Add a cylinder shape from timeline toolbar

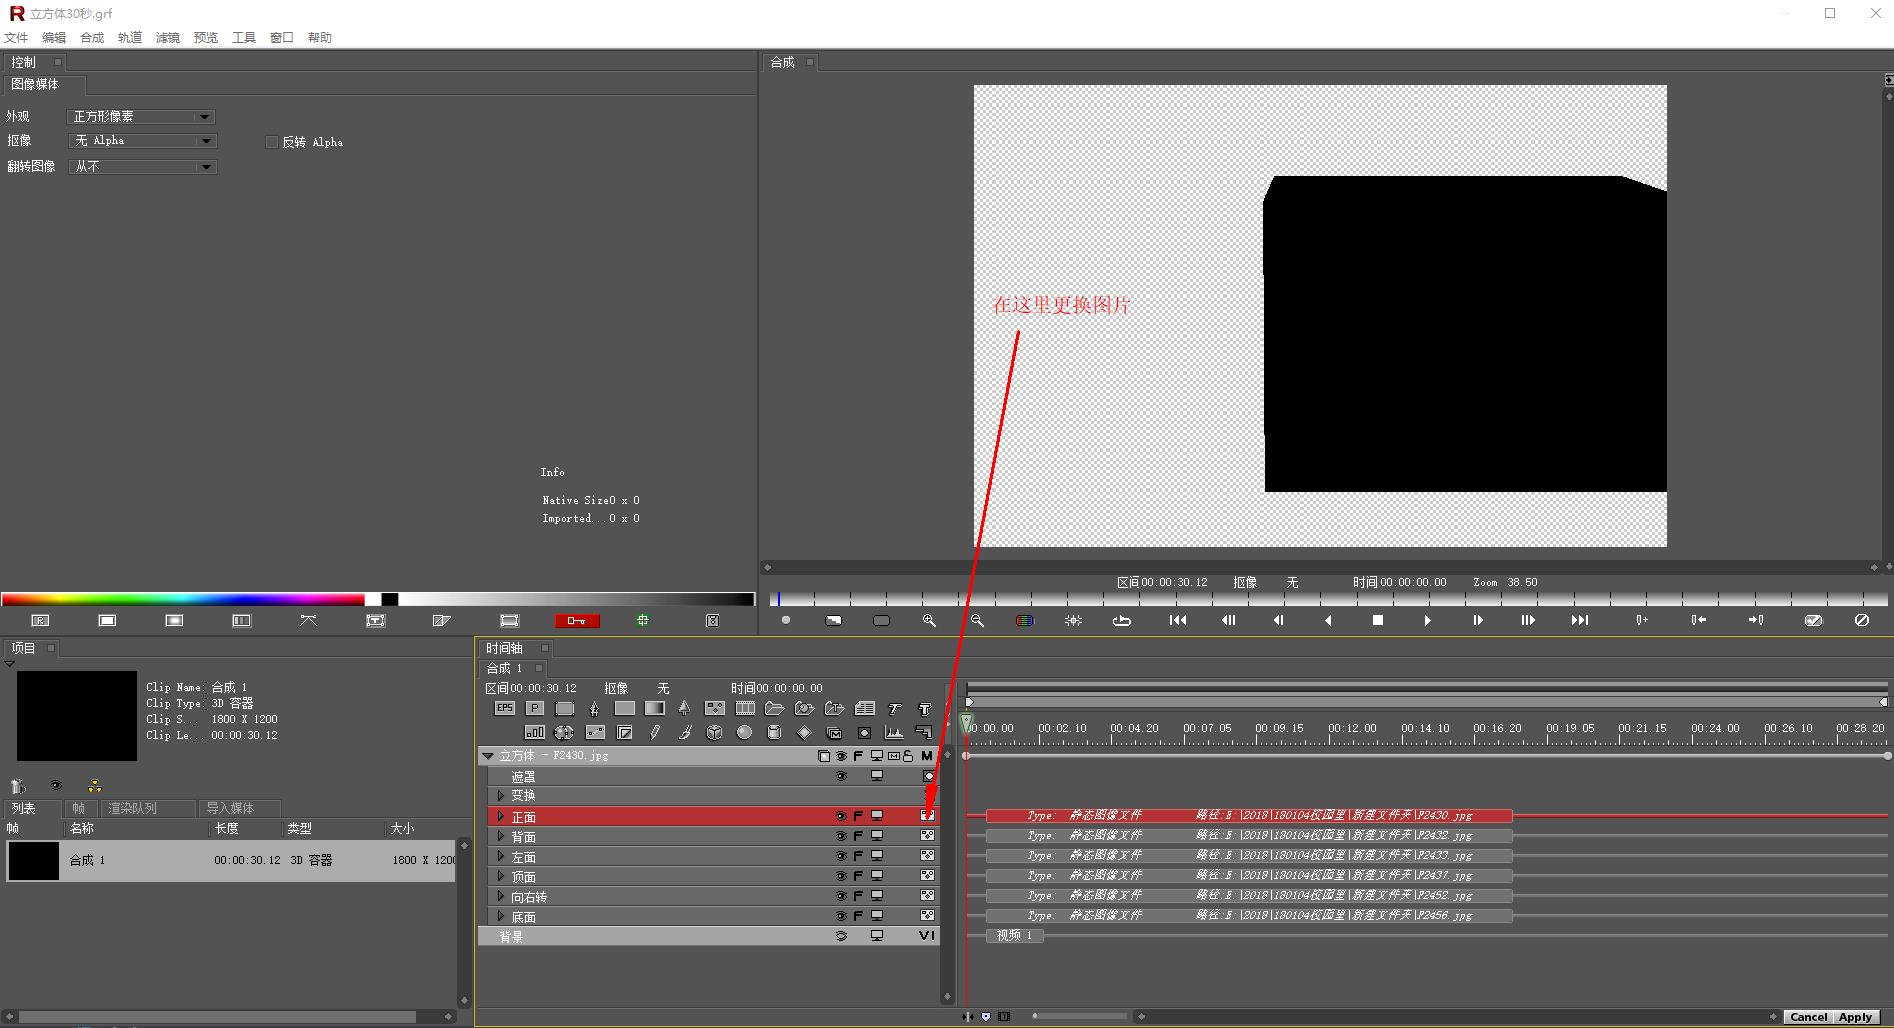pos(774,733)
